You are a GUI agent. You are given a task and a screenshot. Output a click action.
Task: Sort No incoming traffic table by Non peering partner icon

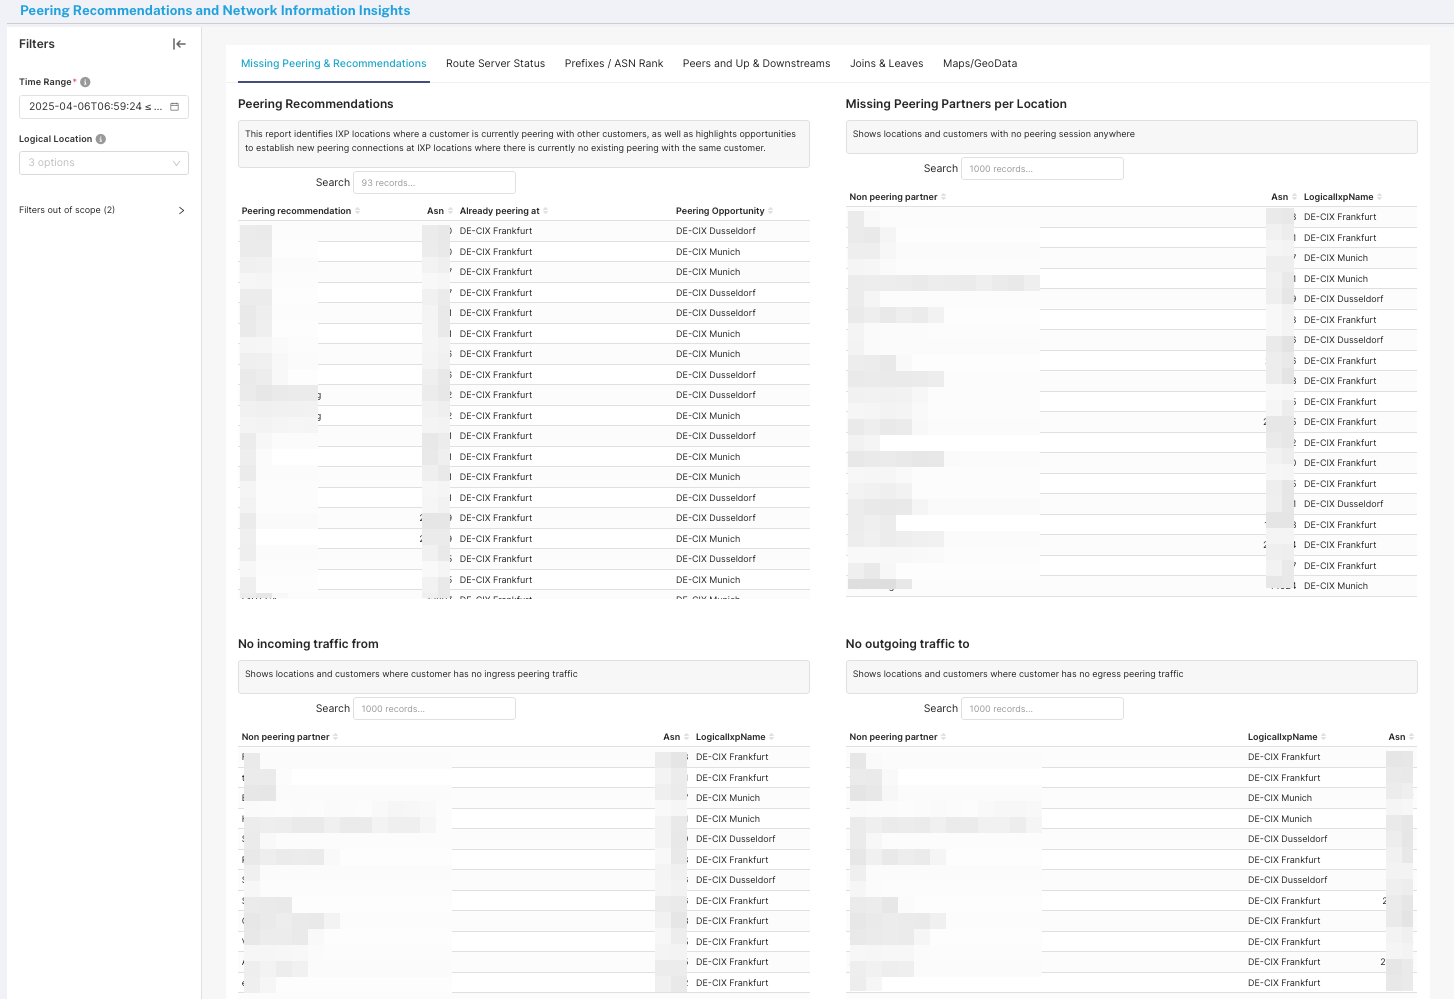tap(336, 737)
